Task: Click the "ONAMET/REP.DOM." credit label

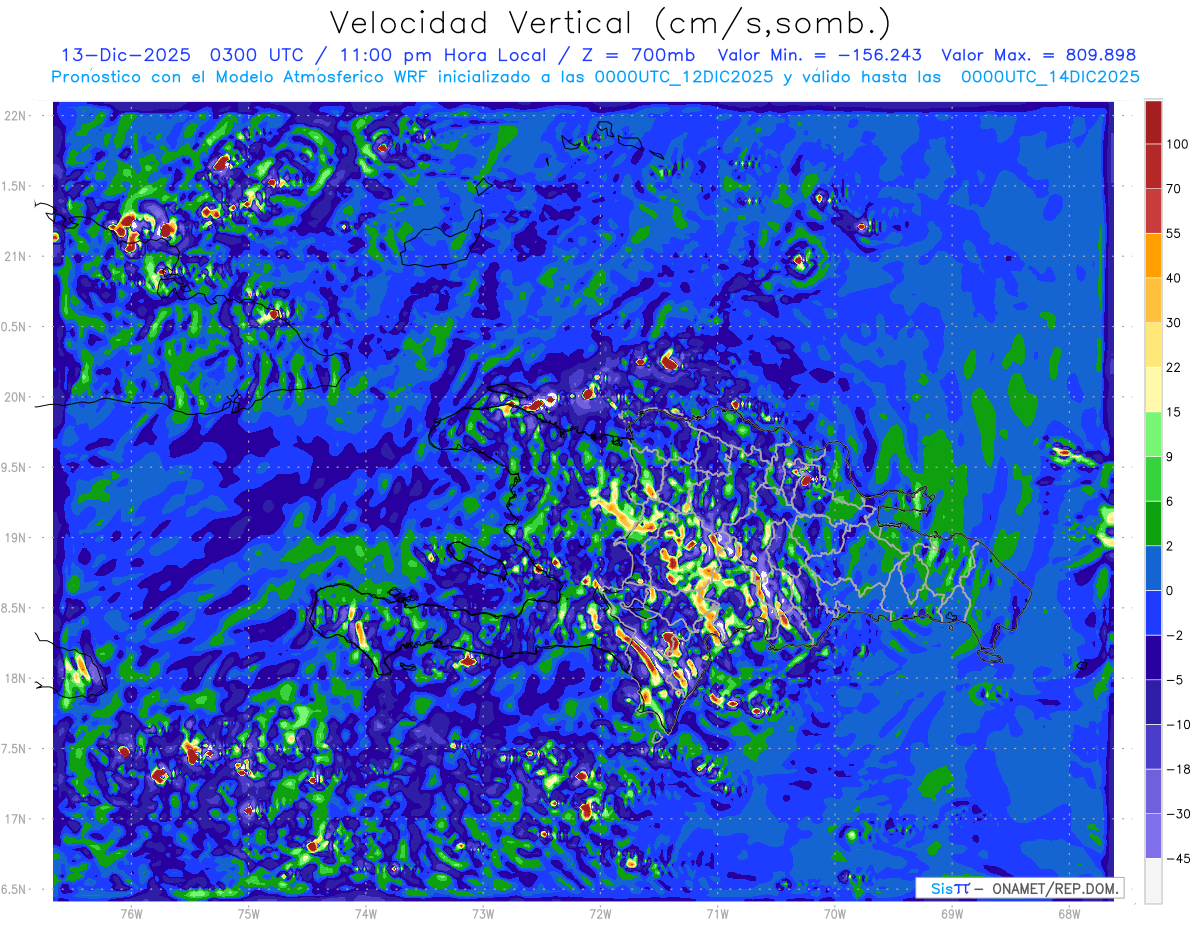Action: (x=1053, y=888)
